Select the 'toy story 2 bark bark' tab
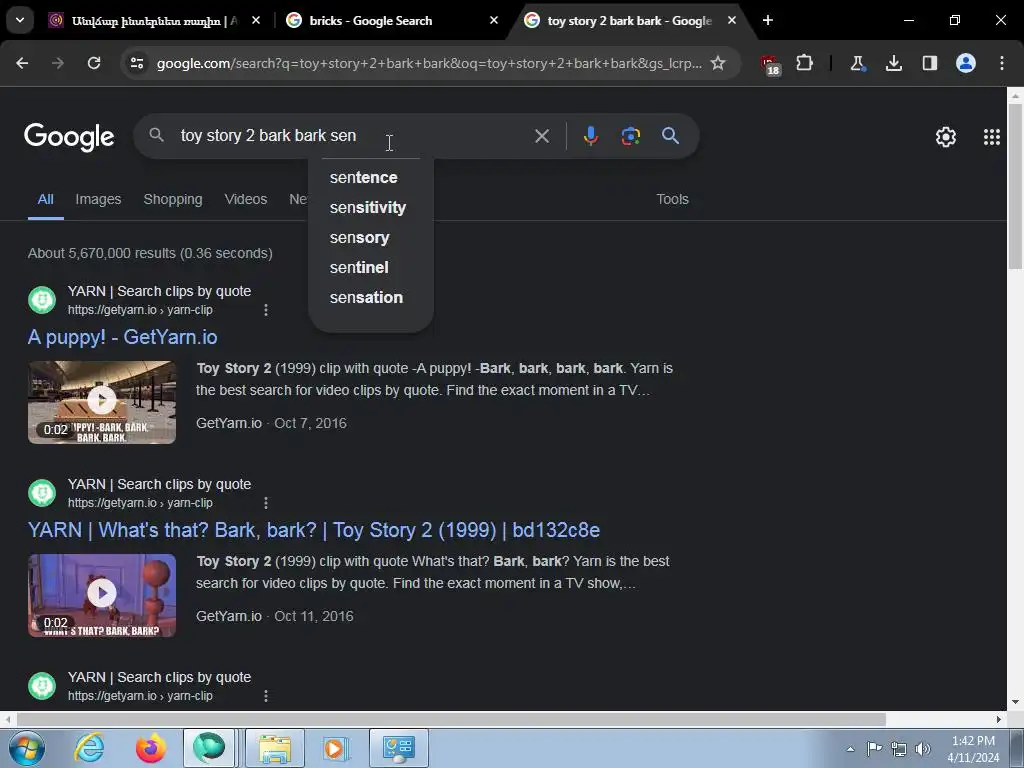 [x=630, y=20]
